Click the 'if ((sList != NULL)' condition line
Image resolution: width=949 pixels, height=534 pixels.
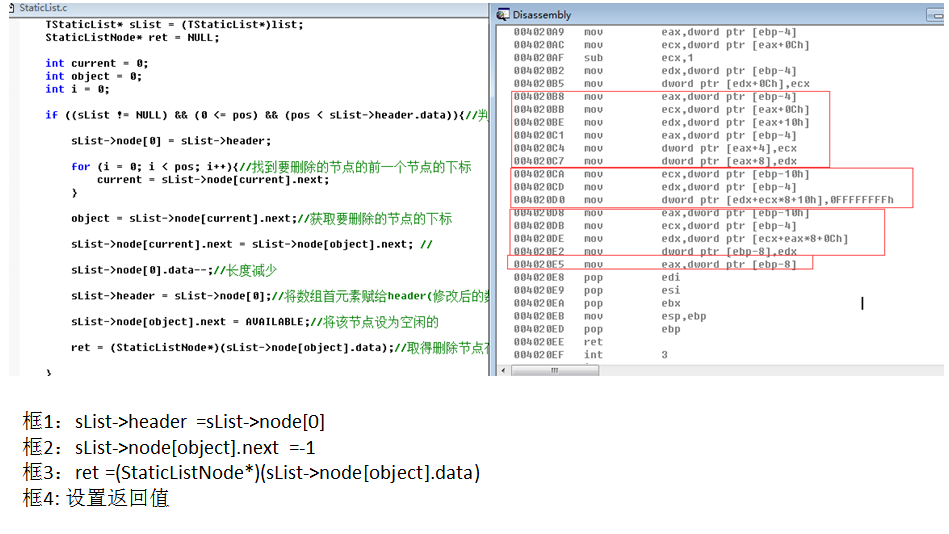coord(266,115)
